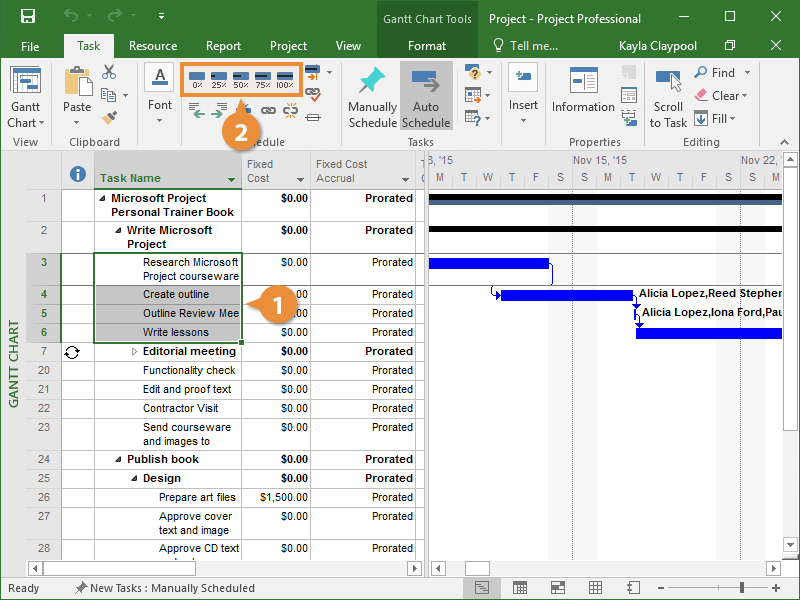The height and width of the screenshot is (600, 800).
Task: Click the Save icon in title bar
Action: pos(28,17)
